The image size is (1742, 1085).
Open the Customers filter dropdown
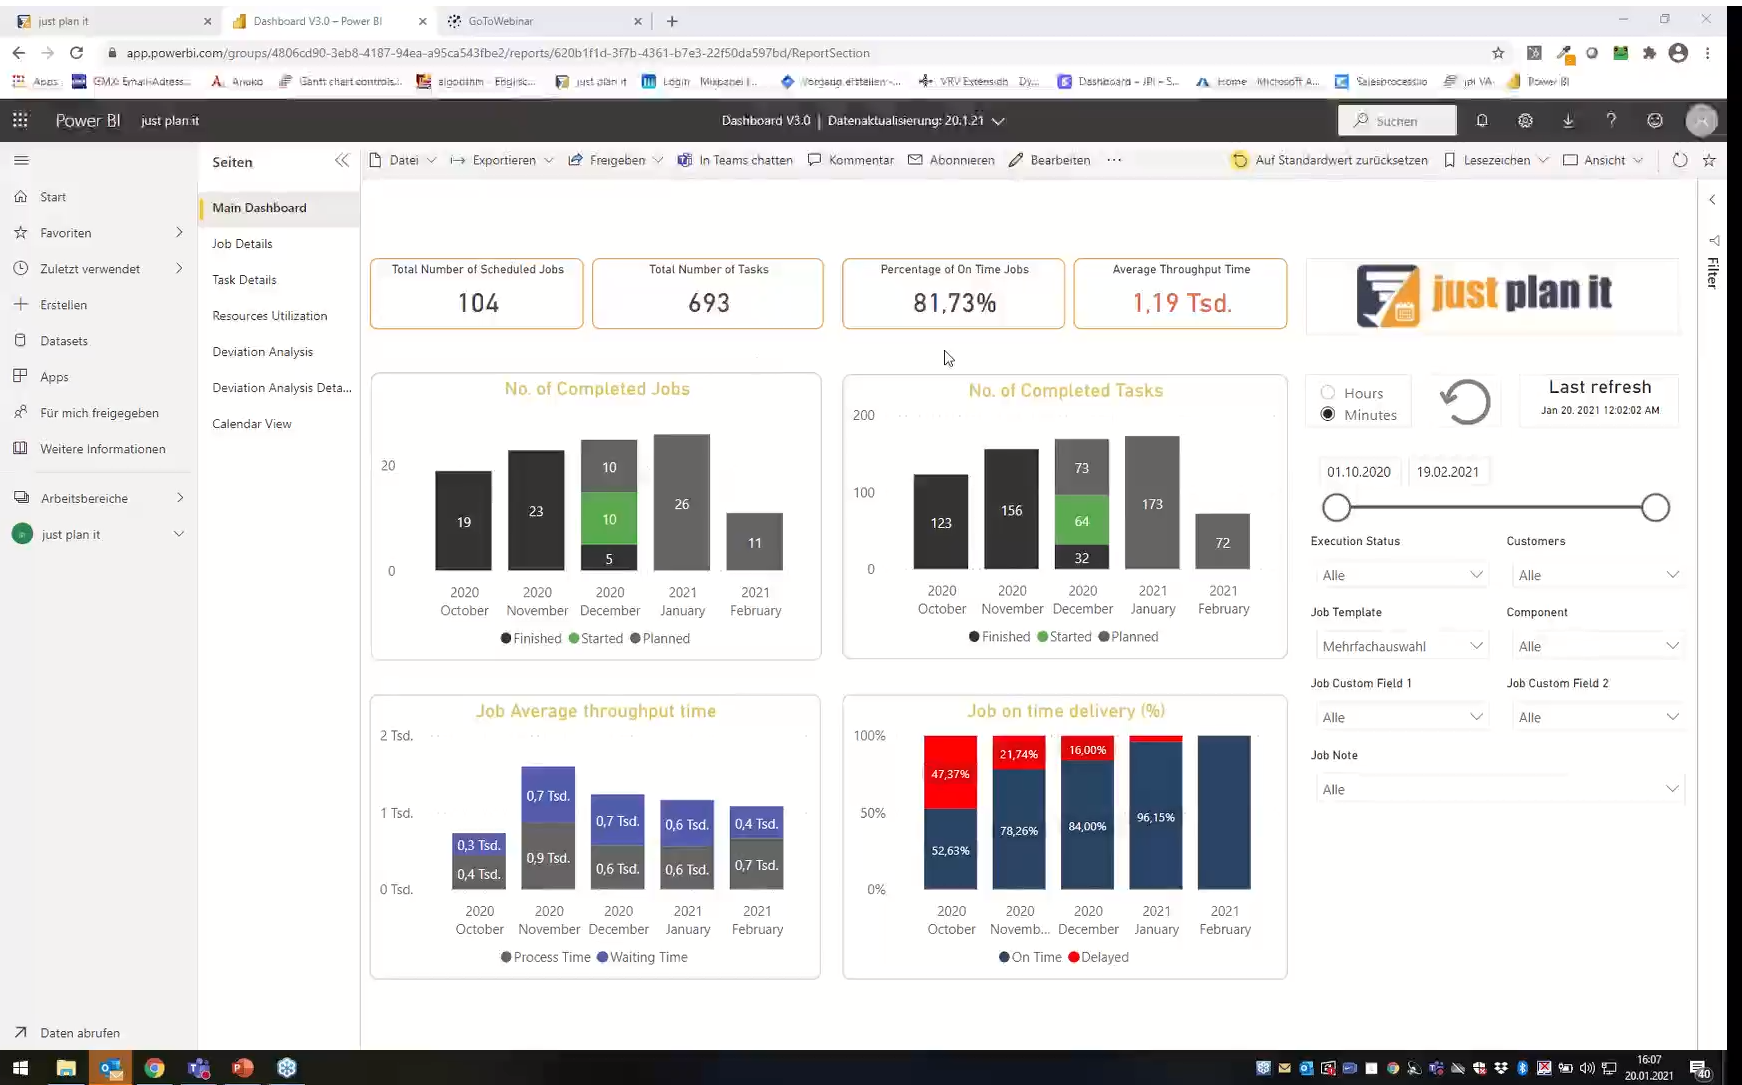[1597, 574]
